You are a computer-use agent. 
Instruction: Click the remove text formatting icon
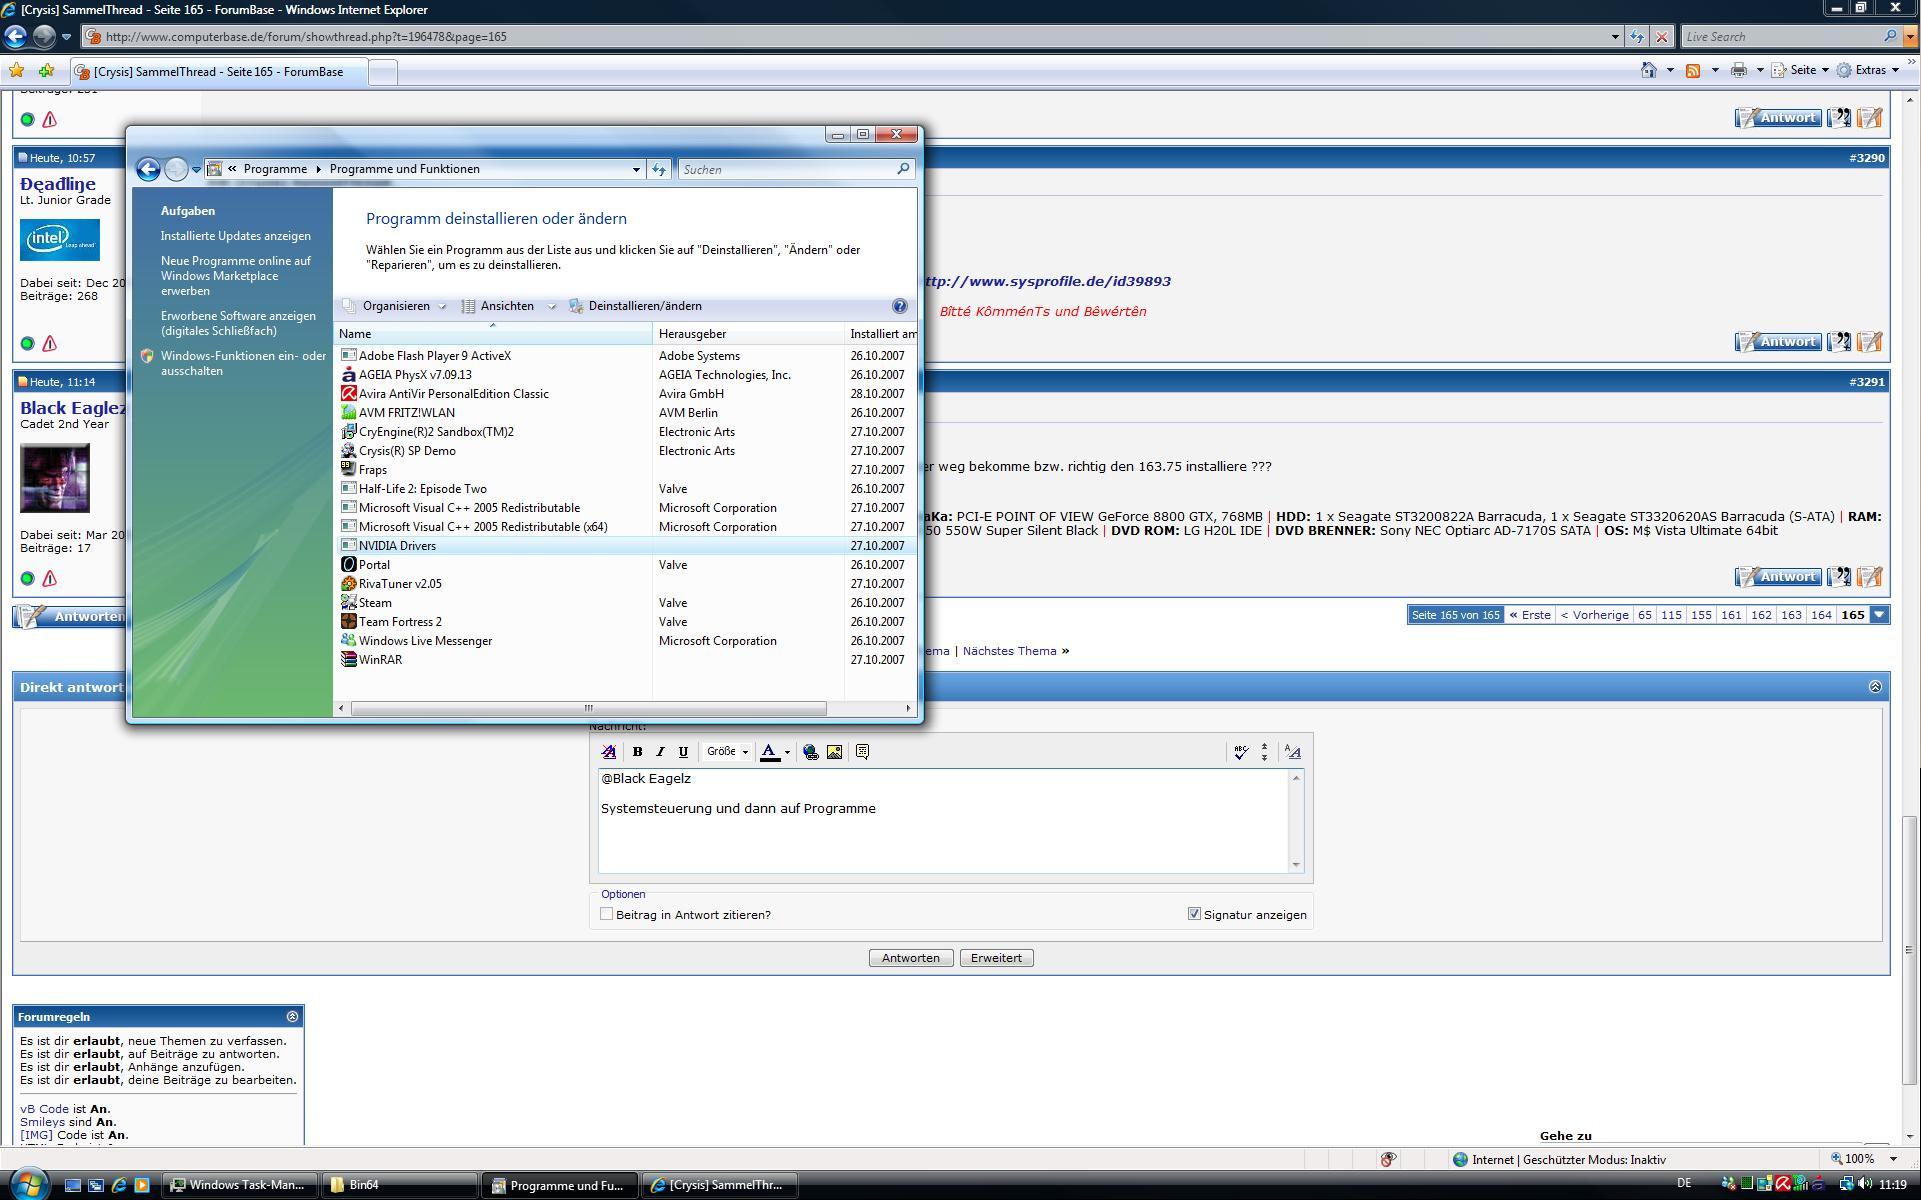[x=609, y=752]
